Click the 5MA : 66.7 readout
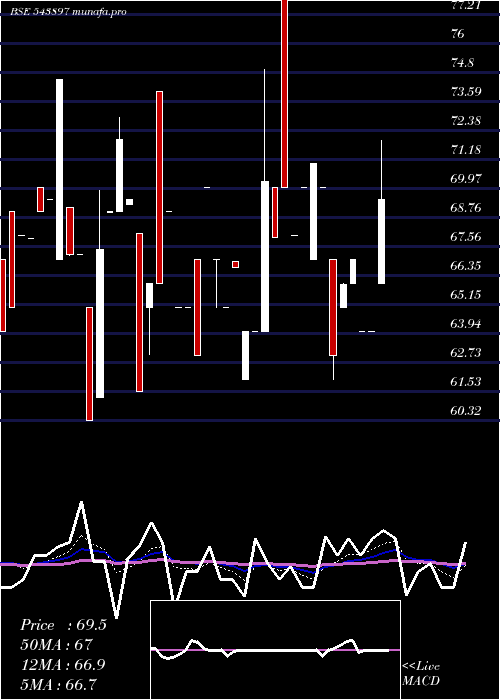Viewport: 500px width, 700px height. [x=58, y=684]
